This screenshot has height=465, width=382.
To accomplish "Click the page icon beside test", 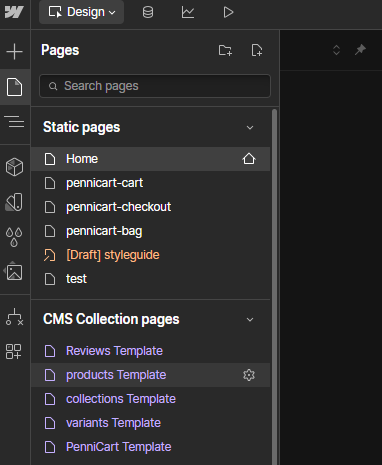I will (x=50, y=279).
